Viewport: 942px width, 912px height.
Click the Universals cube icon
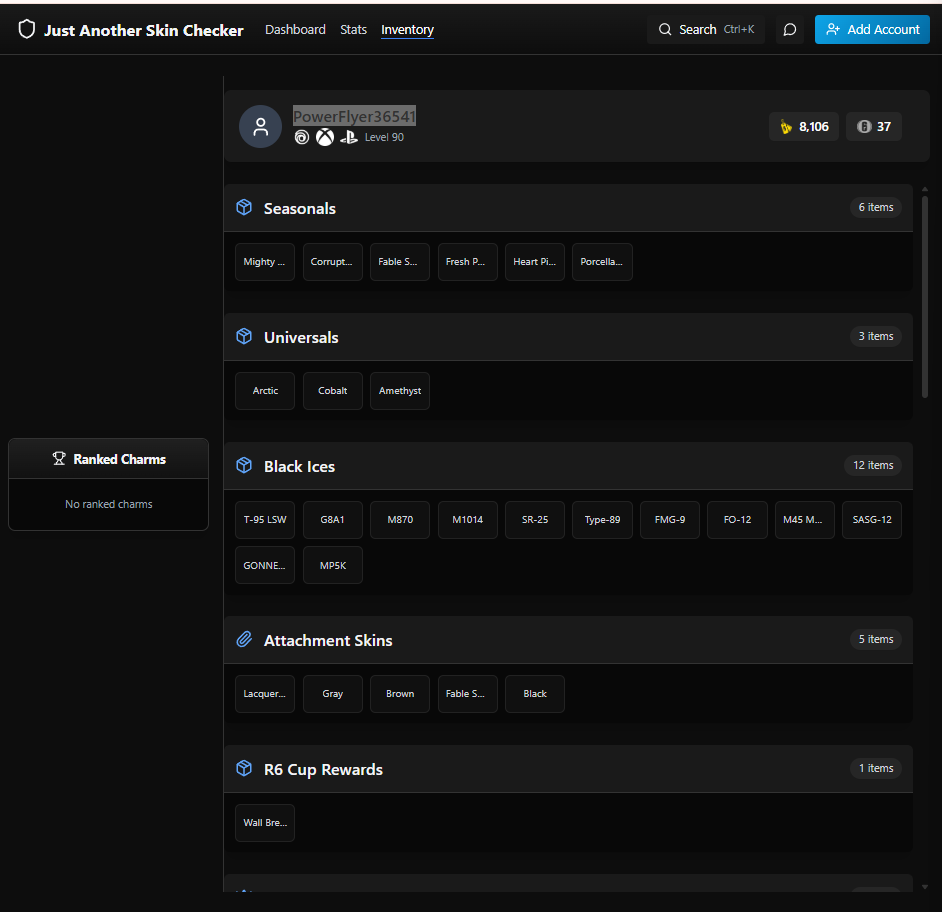(x=244, y=336)
